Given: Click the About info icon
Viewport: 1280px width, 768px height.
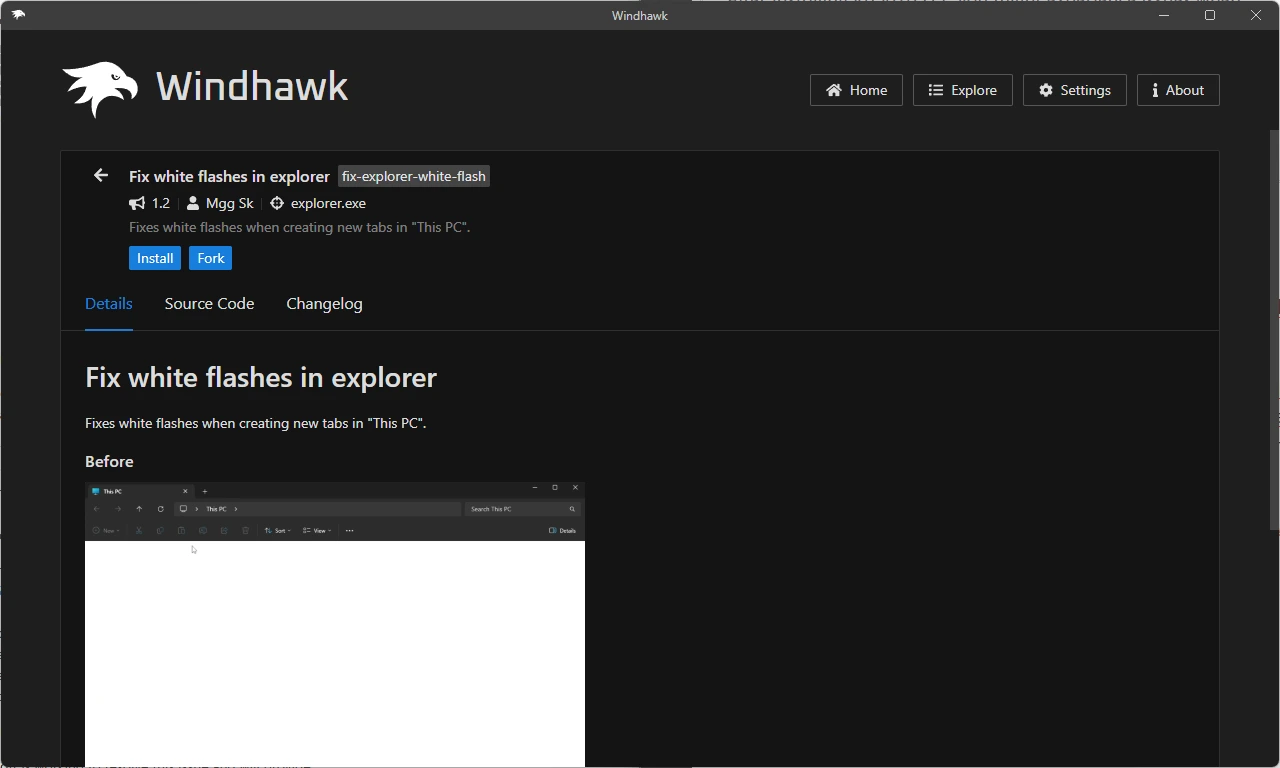Looking at the screenshot, I should (x=1157, y=90).
